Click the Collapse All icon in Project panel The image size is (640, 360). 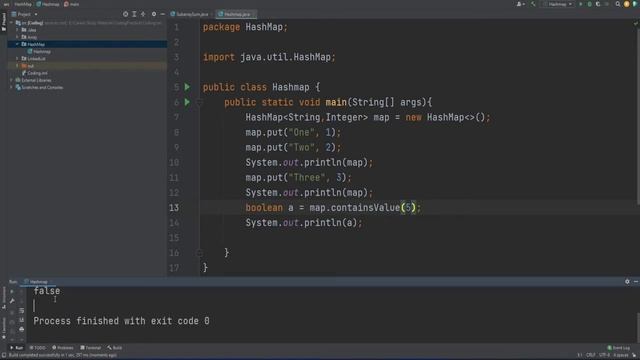click(143, 14)
